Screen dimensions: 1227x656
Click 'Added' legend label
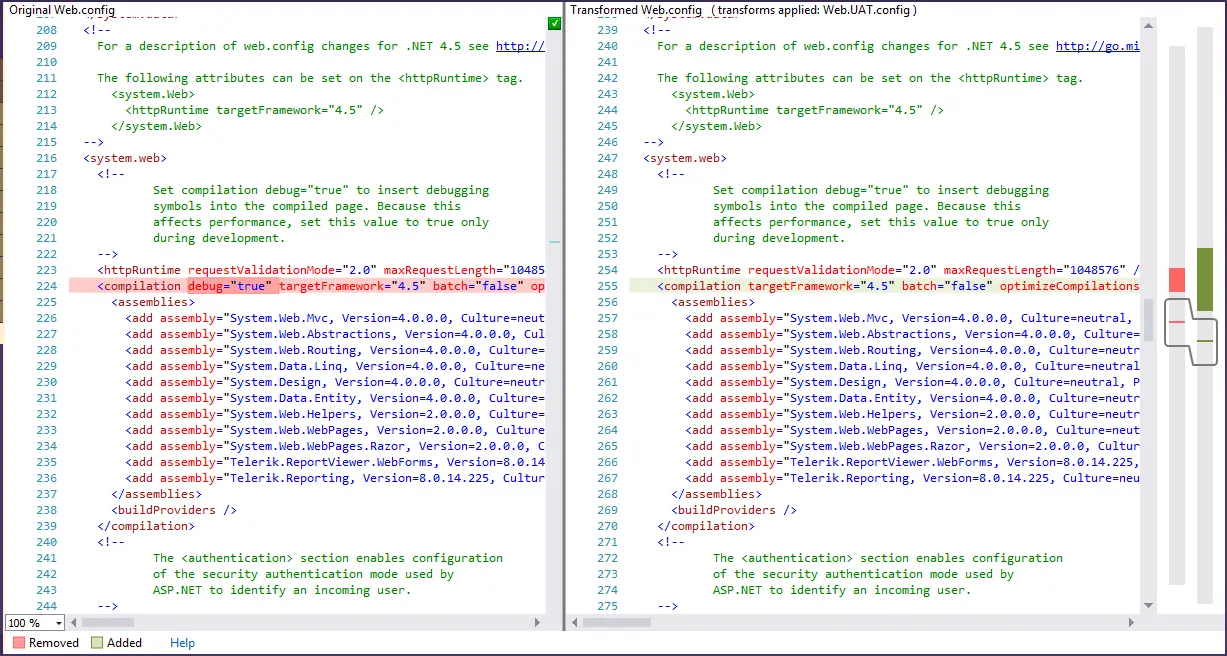coord(125,643)
